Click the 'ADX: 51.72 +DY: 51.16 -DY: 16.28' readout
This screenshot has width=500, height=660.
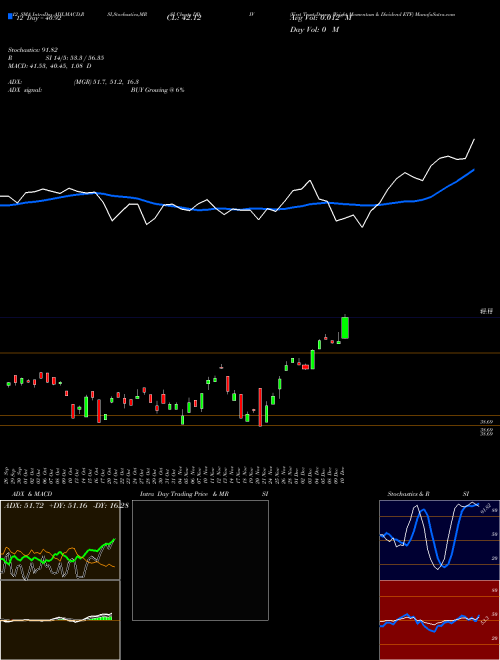click(66, 505)
